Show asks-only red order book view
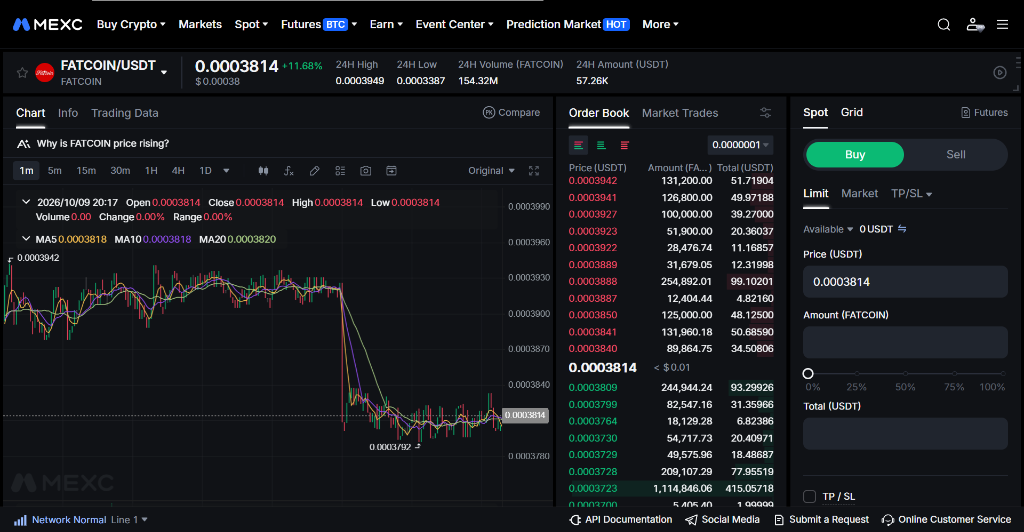 pyautogui.click(x=625, y=145)
